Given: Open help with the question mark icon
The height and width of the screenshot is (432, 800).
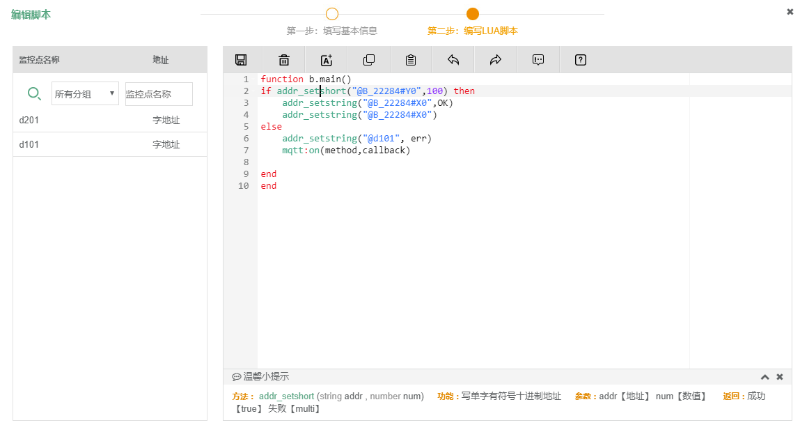Looking at the screenshot, I should tap(580, 60).
